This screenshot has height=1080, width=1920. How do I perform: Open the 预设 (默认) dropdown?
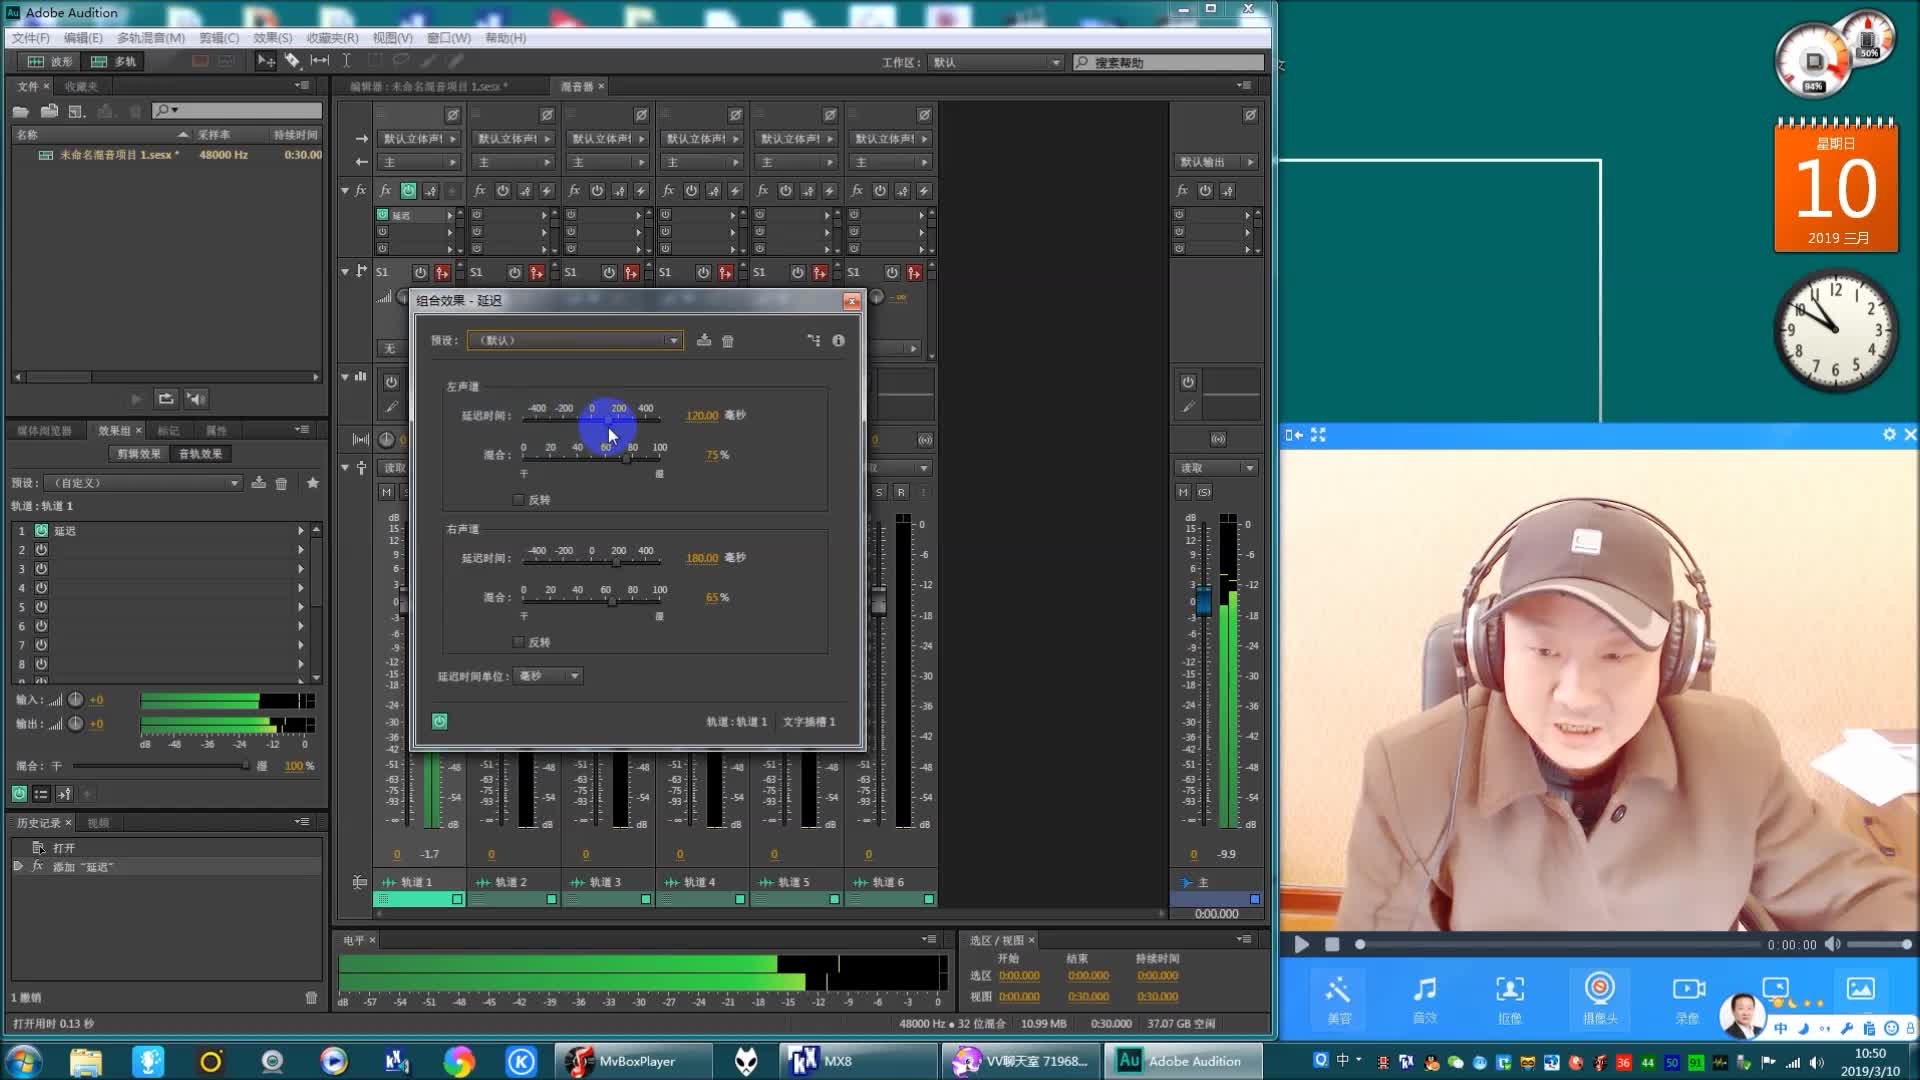point(575,341)
